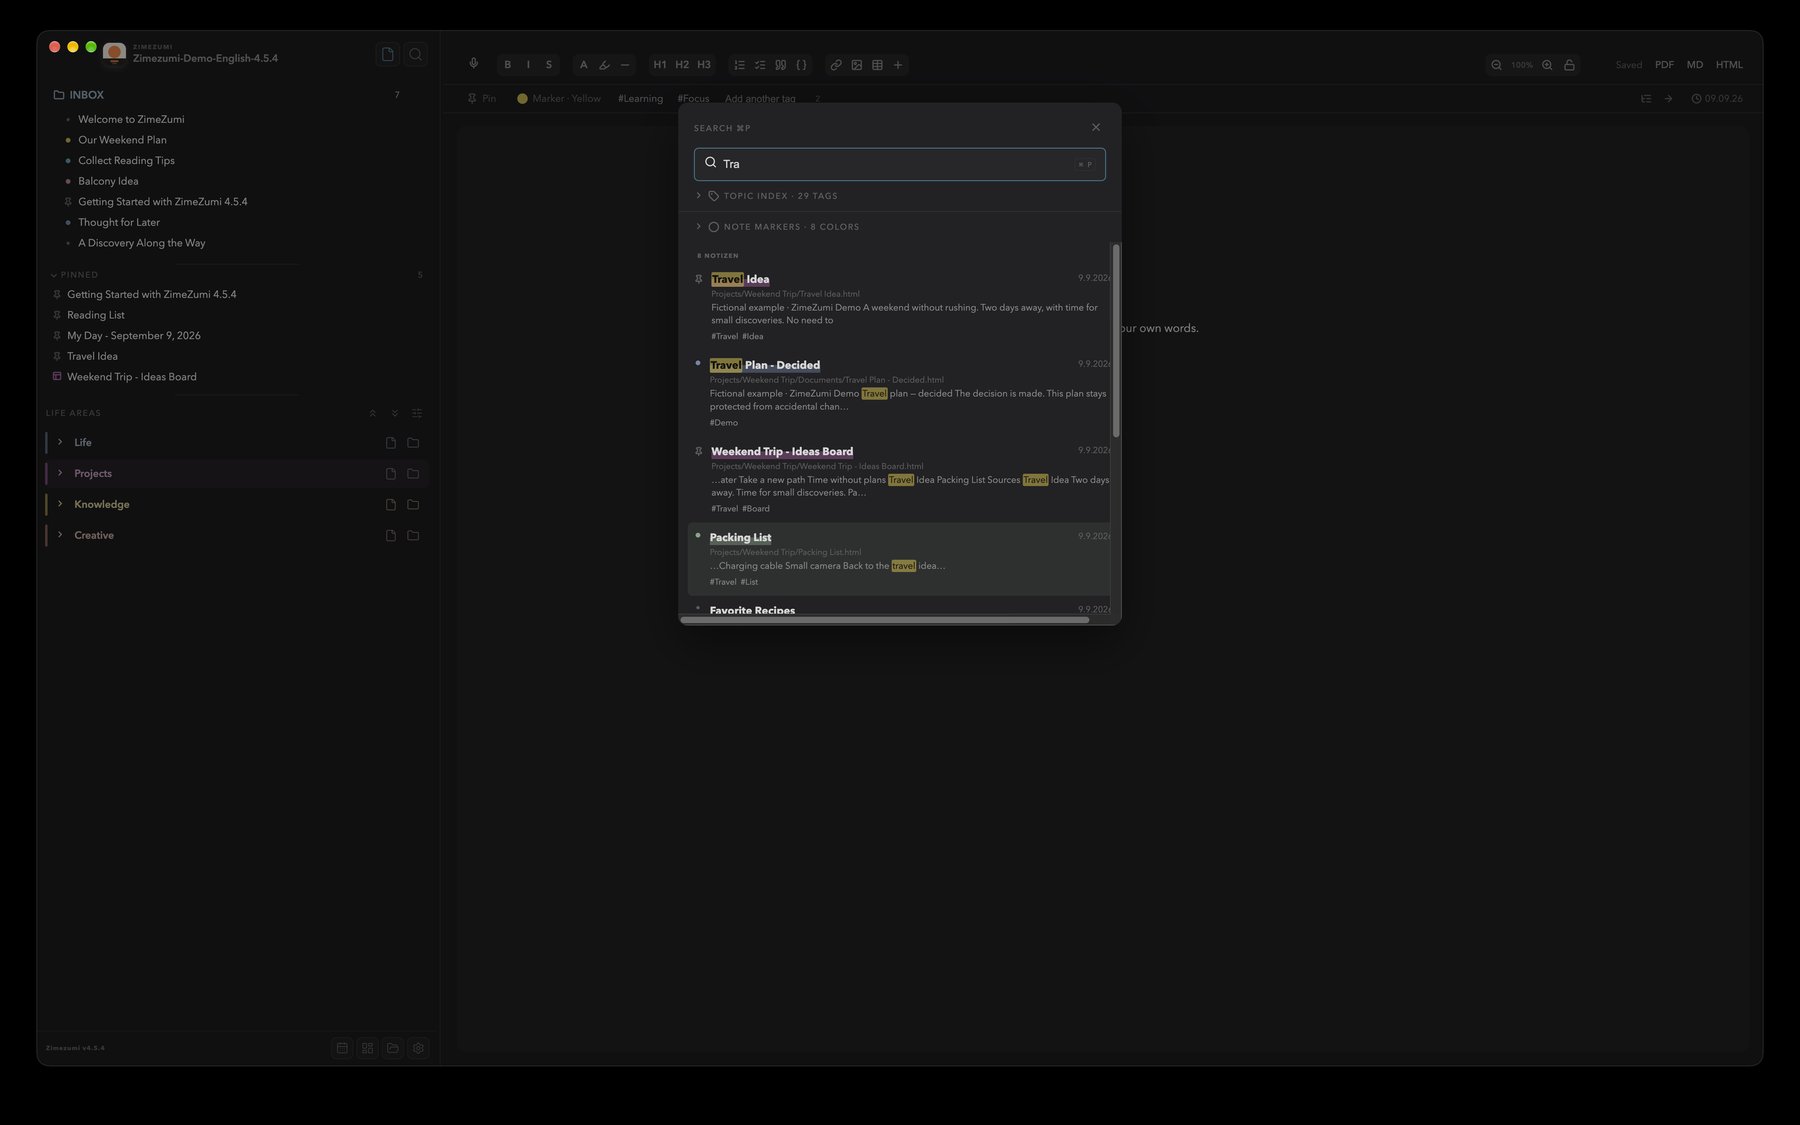Image resolution: width=1800 pixels, height=1125 pixels.
Task: Export note as HTML
Action: [x=1729, y=64]
